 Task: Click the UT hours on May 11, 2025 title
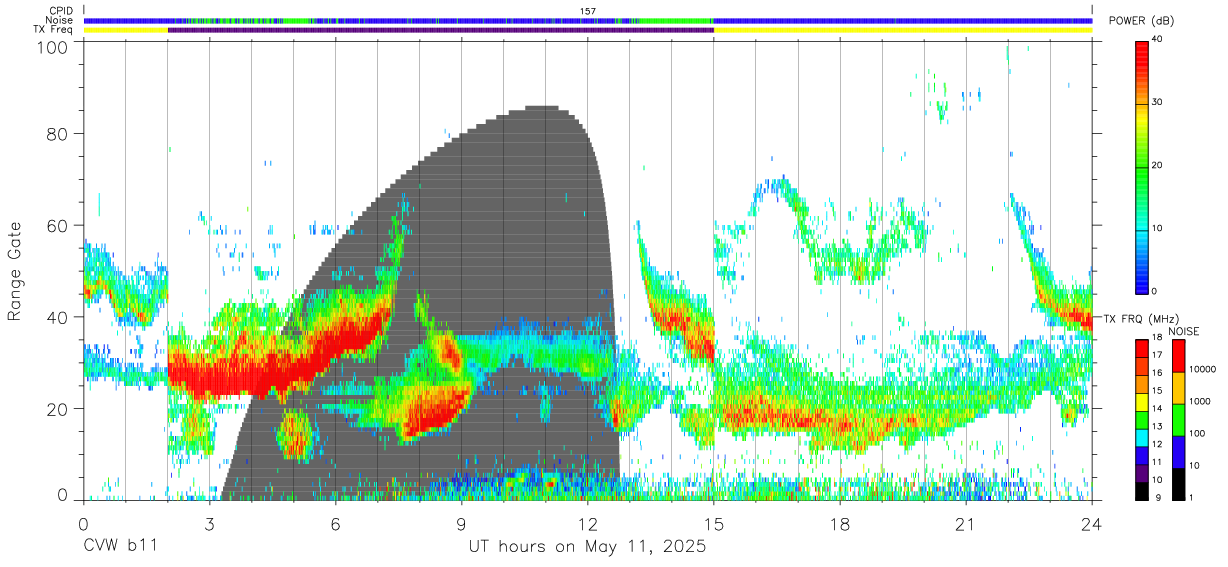point(588,547)
